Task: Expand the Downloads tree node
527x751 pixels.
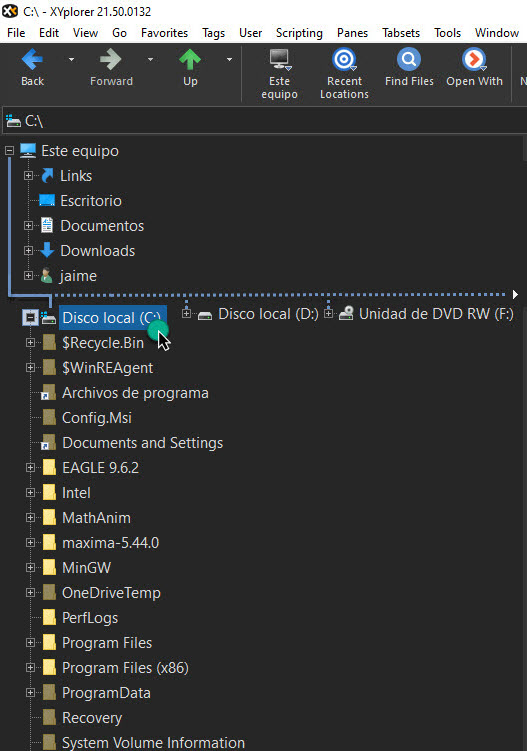Action: pos(28,250)
